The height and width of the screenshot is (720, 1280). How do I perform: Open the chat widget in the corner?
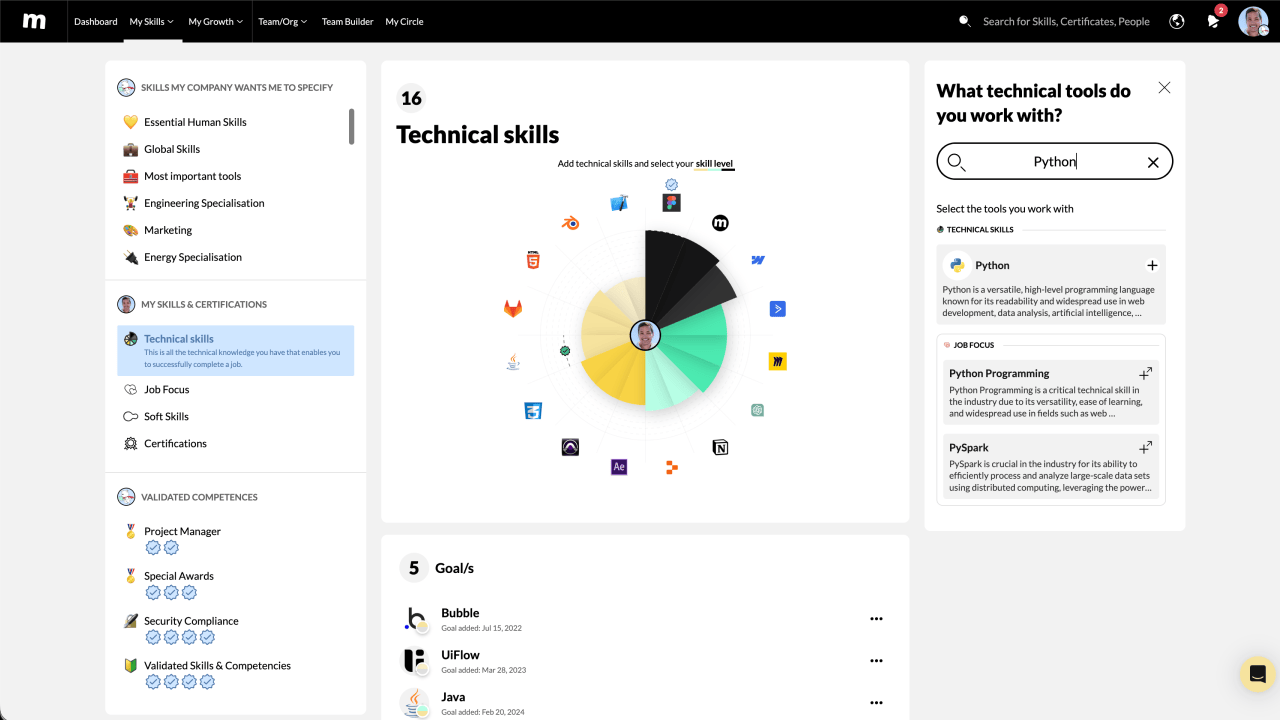coord(1257,673)
